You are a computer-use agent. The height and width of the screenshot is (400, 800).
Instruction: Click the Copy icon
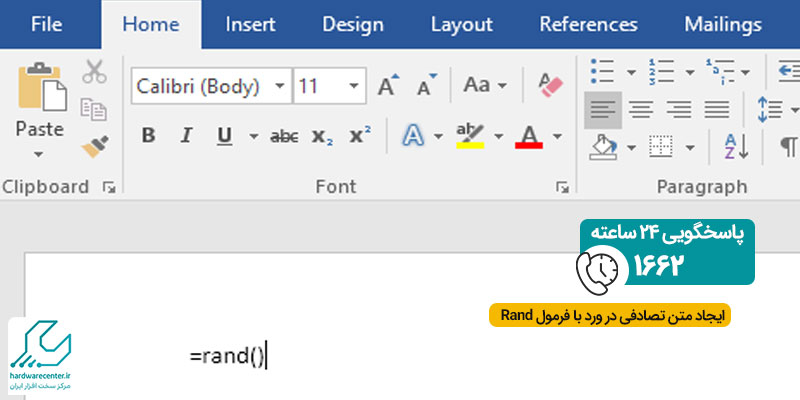94,110
